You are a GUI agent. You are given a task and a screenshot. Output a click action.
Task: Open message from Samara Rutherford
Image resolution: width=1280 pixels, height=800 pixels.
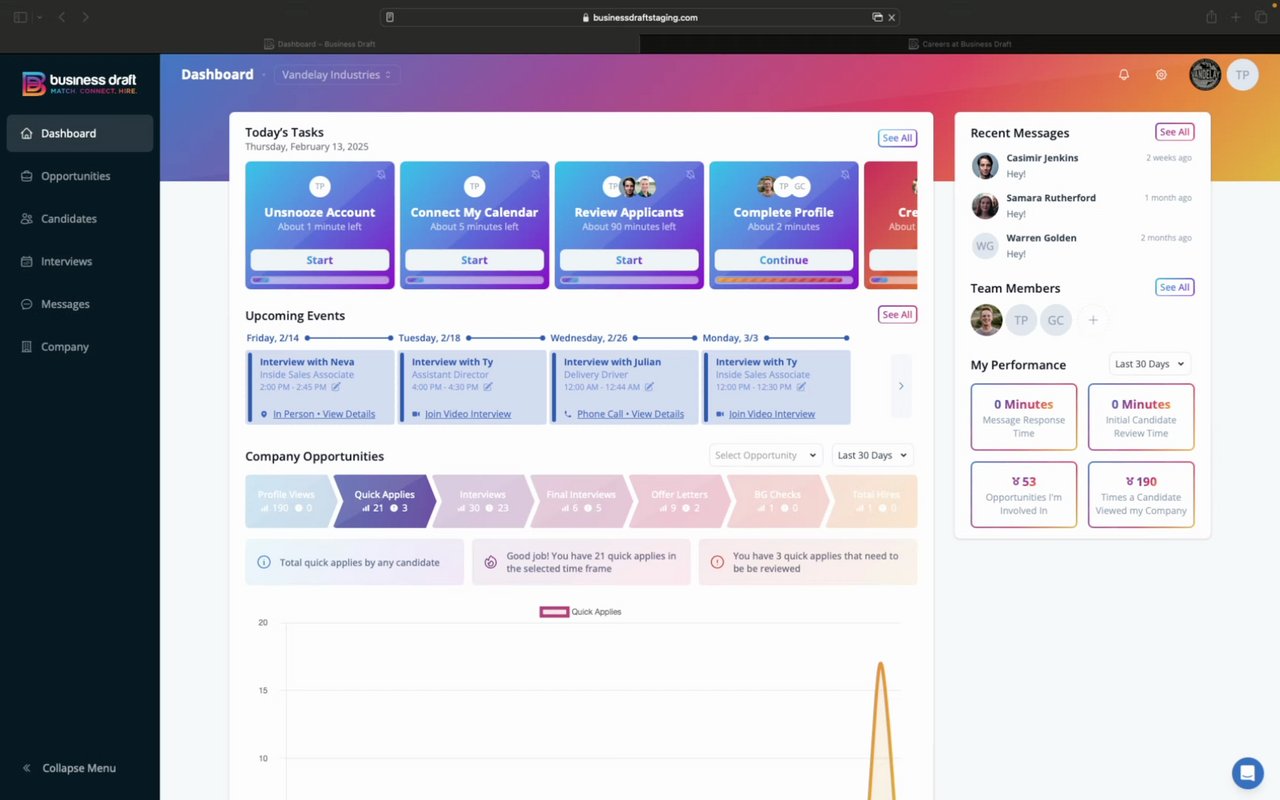coord(1082,206)
